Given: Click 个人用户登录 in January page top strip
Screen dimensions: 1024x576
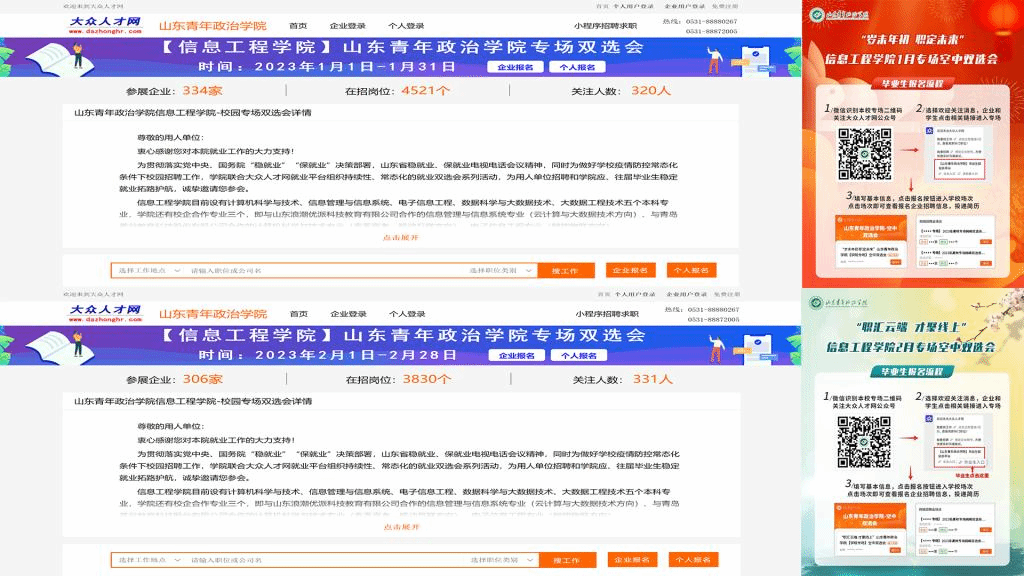Looking at the screenshot, I should pyautogui.click(x=633, y=6).
